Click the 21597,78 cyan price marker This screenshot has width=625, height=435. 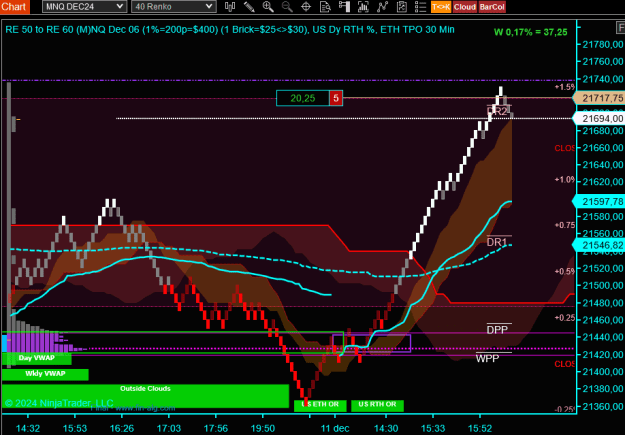point(599,201)
